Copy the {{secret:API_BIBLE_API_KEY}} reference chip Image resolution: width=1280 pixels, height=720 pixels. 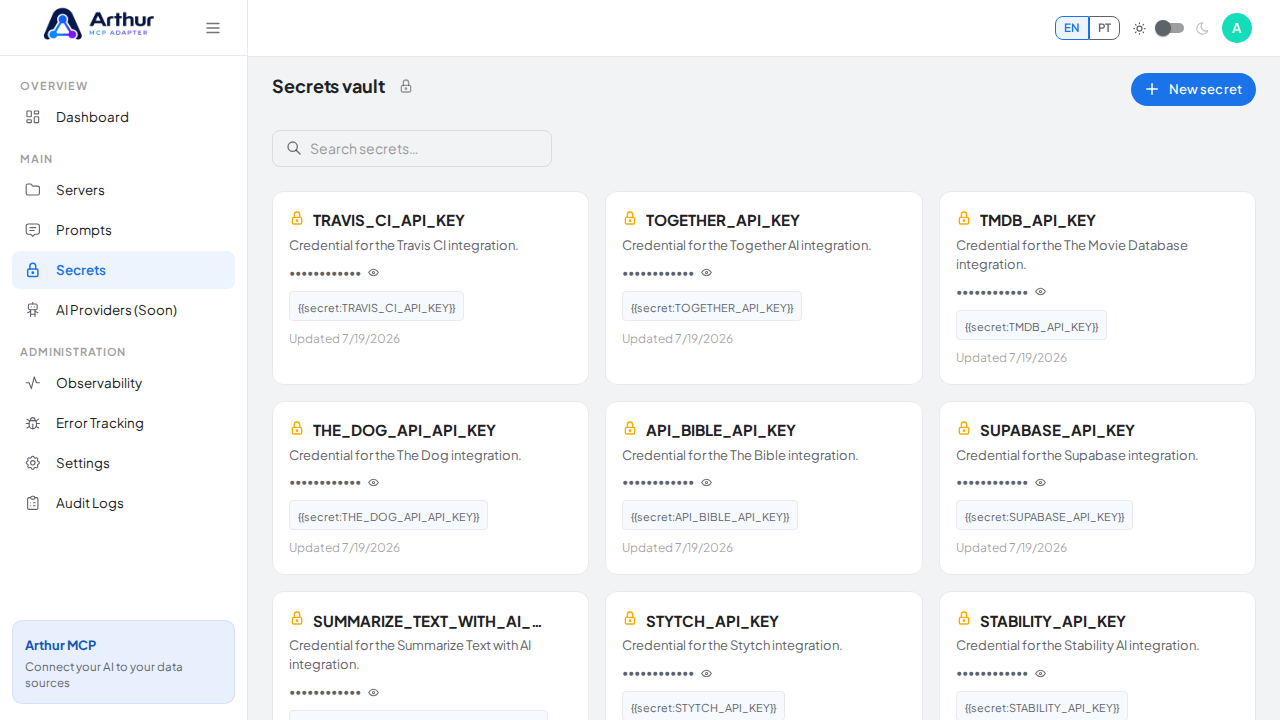(x=710, y=515)
